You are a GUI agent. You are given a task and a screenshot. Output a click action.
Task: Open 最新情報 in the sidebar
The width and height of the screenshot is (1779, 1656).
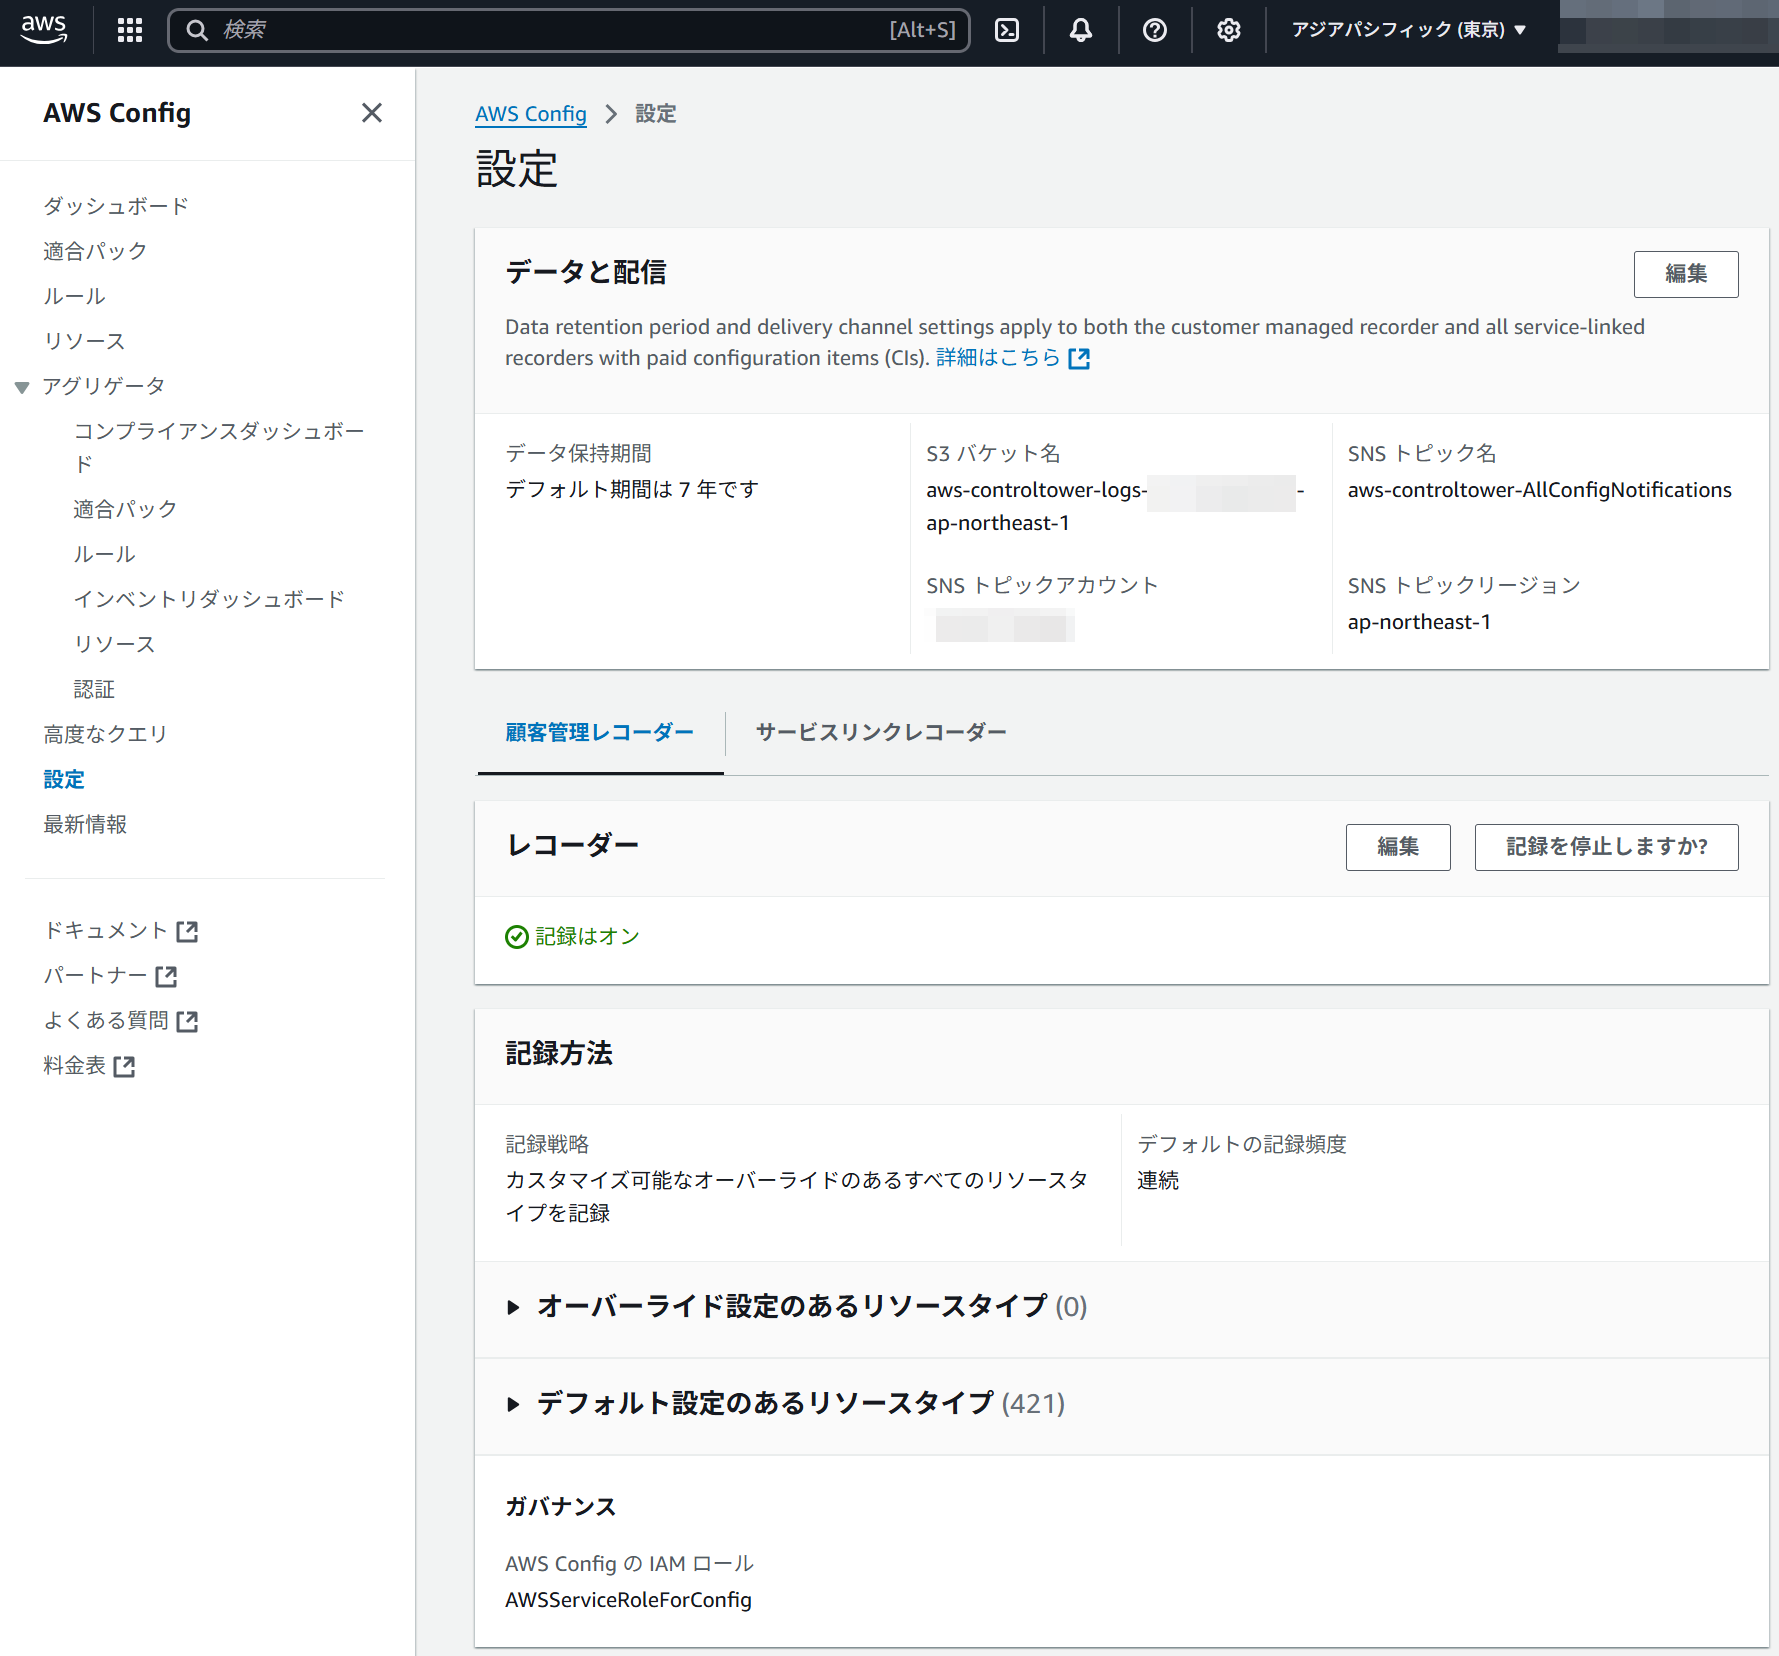coord(85,824)
